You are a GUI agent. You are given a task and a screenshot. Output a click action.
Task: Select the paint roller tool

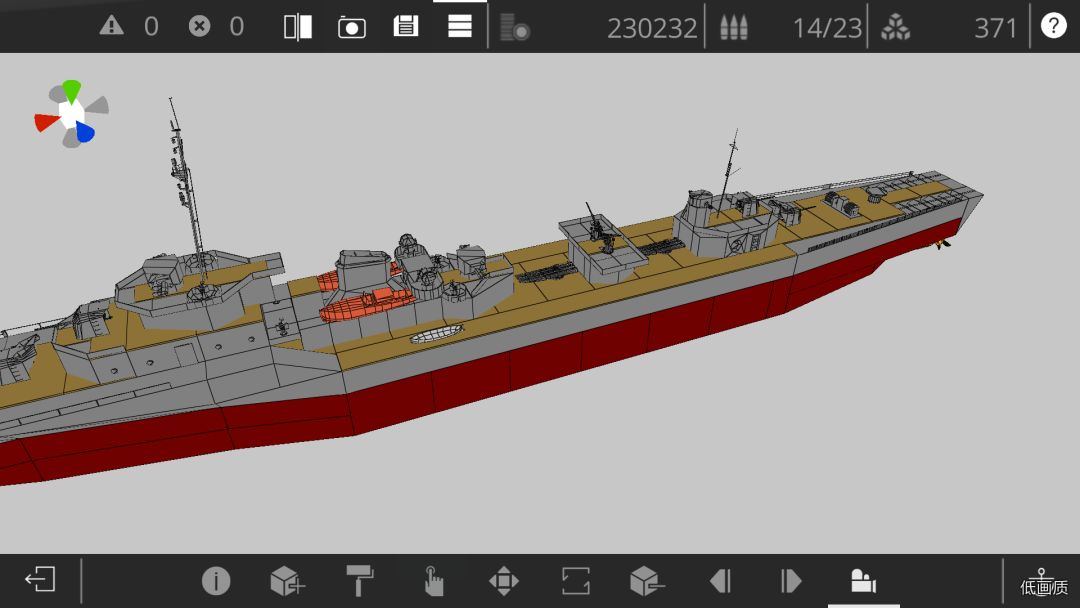(360, 580)
